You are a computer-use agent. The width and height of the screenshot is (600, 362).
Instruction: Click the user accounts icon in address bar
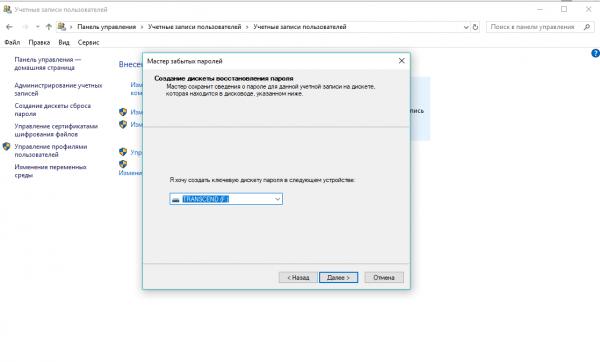(x=61, y=26)
